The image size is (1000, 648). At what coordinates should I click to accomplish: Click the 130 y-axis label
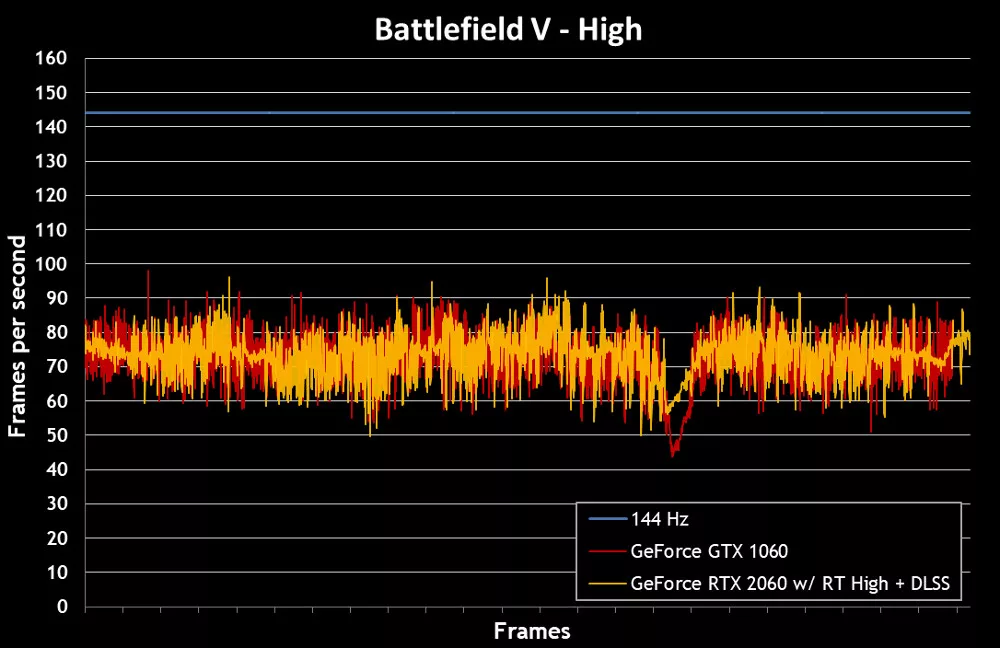coord(51,161)
